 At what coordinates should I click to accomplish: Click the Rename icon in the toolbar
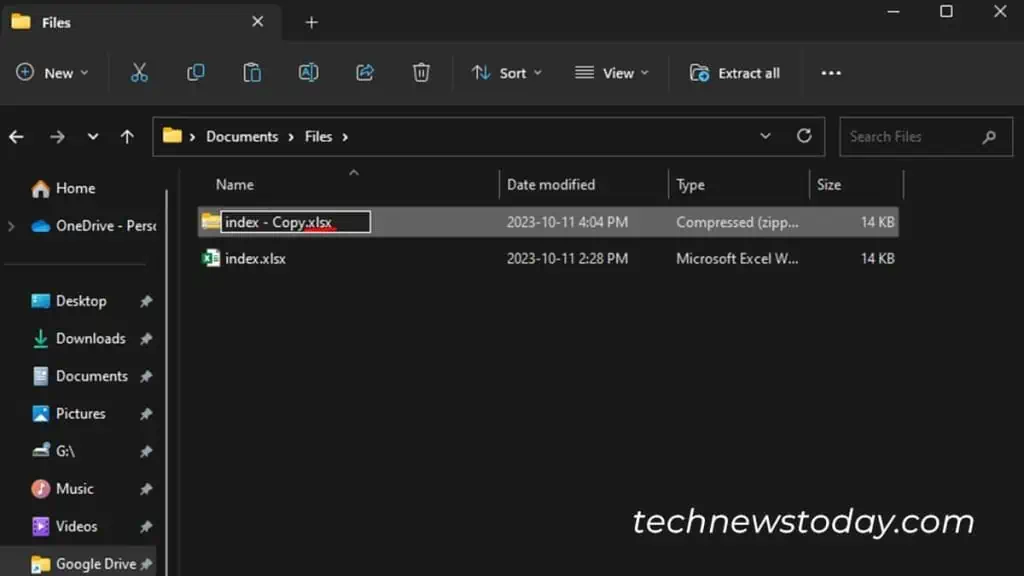(308, 72)
